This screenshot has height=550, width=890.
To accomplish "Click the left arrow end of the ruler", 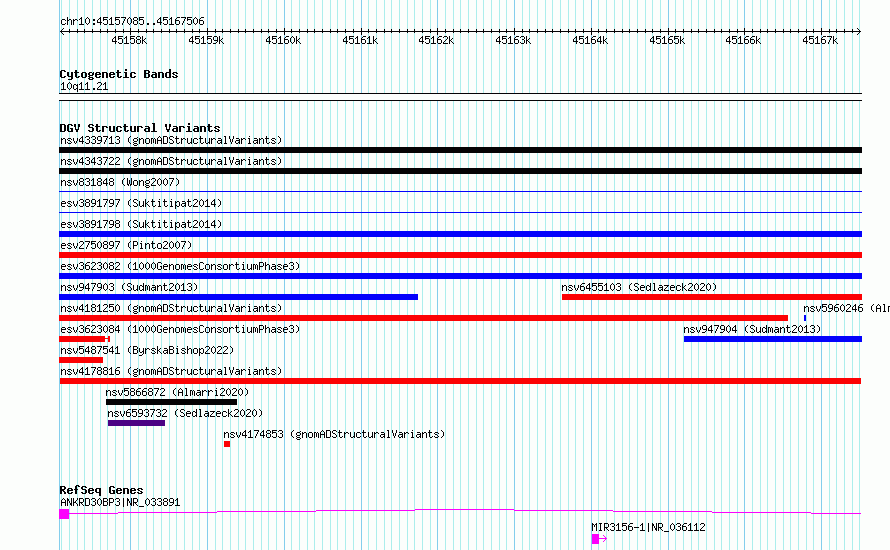I will pos(62,31).
